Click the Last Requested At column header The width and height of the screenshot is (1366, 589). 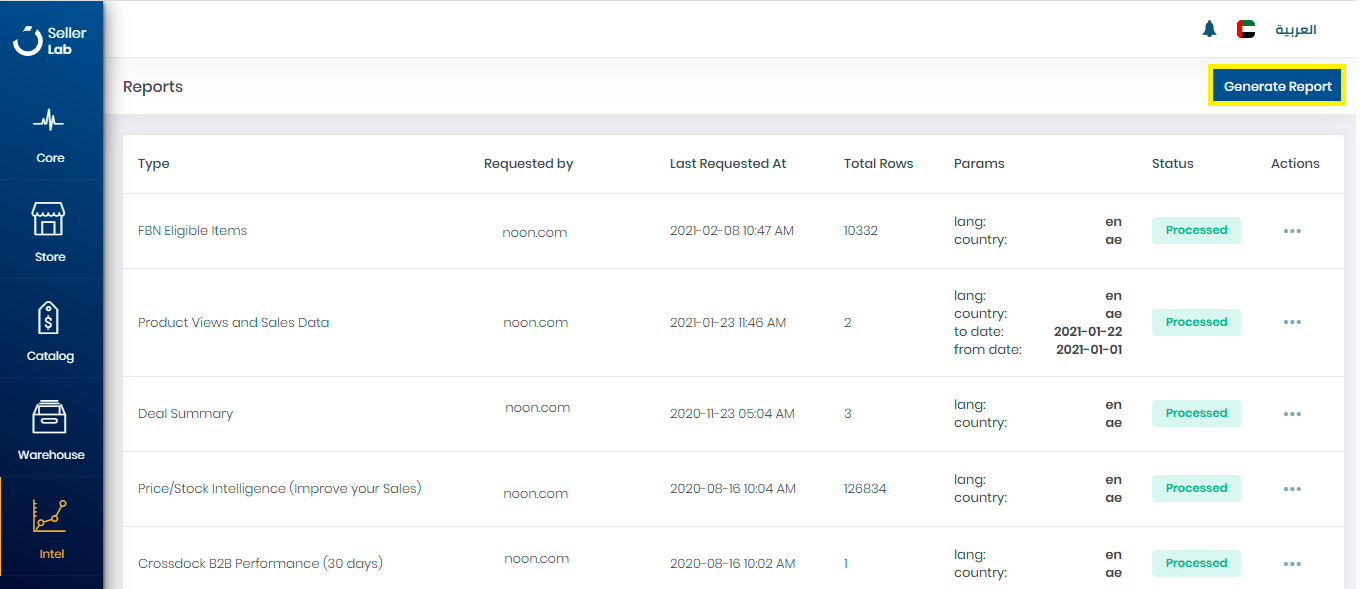728,164
